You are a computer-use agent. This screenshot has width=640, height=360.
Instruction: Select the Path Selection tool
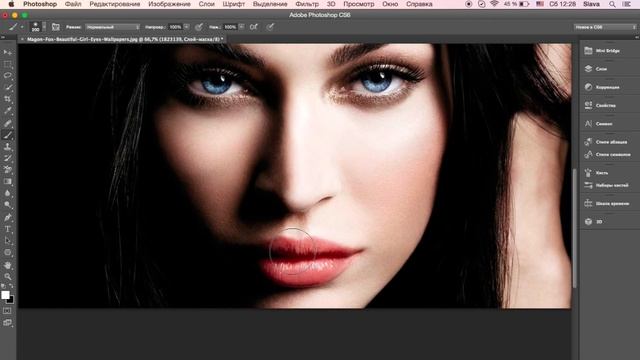click(x=7, y=241)
